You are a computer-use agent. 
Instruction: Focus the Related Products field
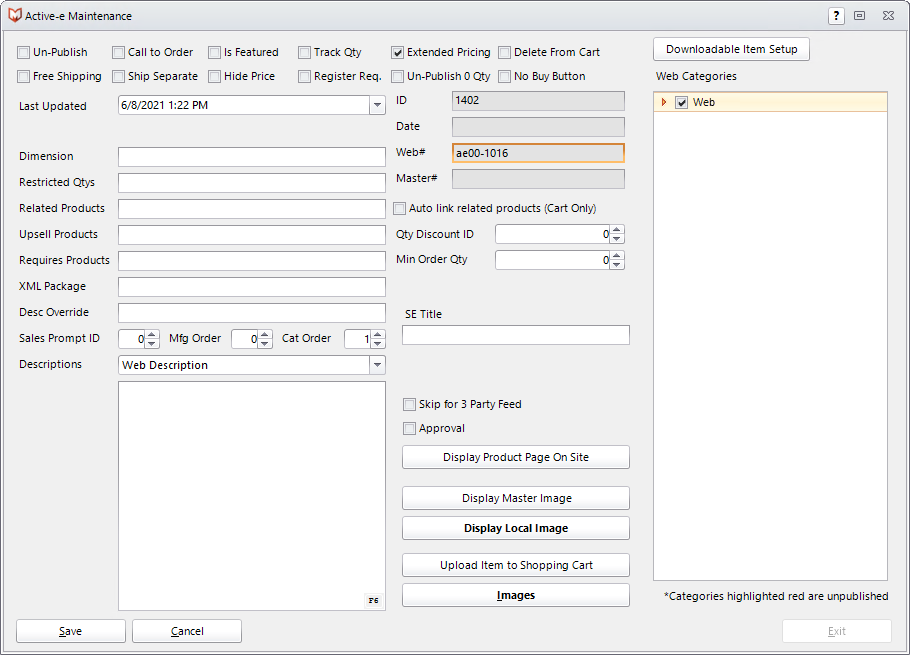point(252,209)
